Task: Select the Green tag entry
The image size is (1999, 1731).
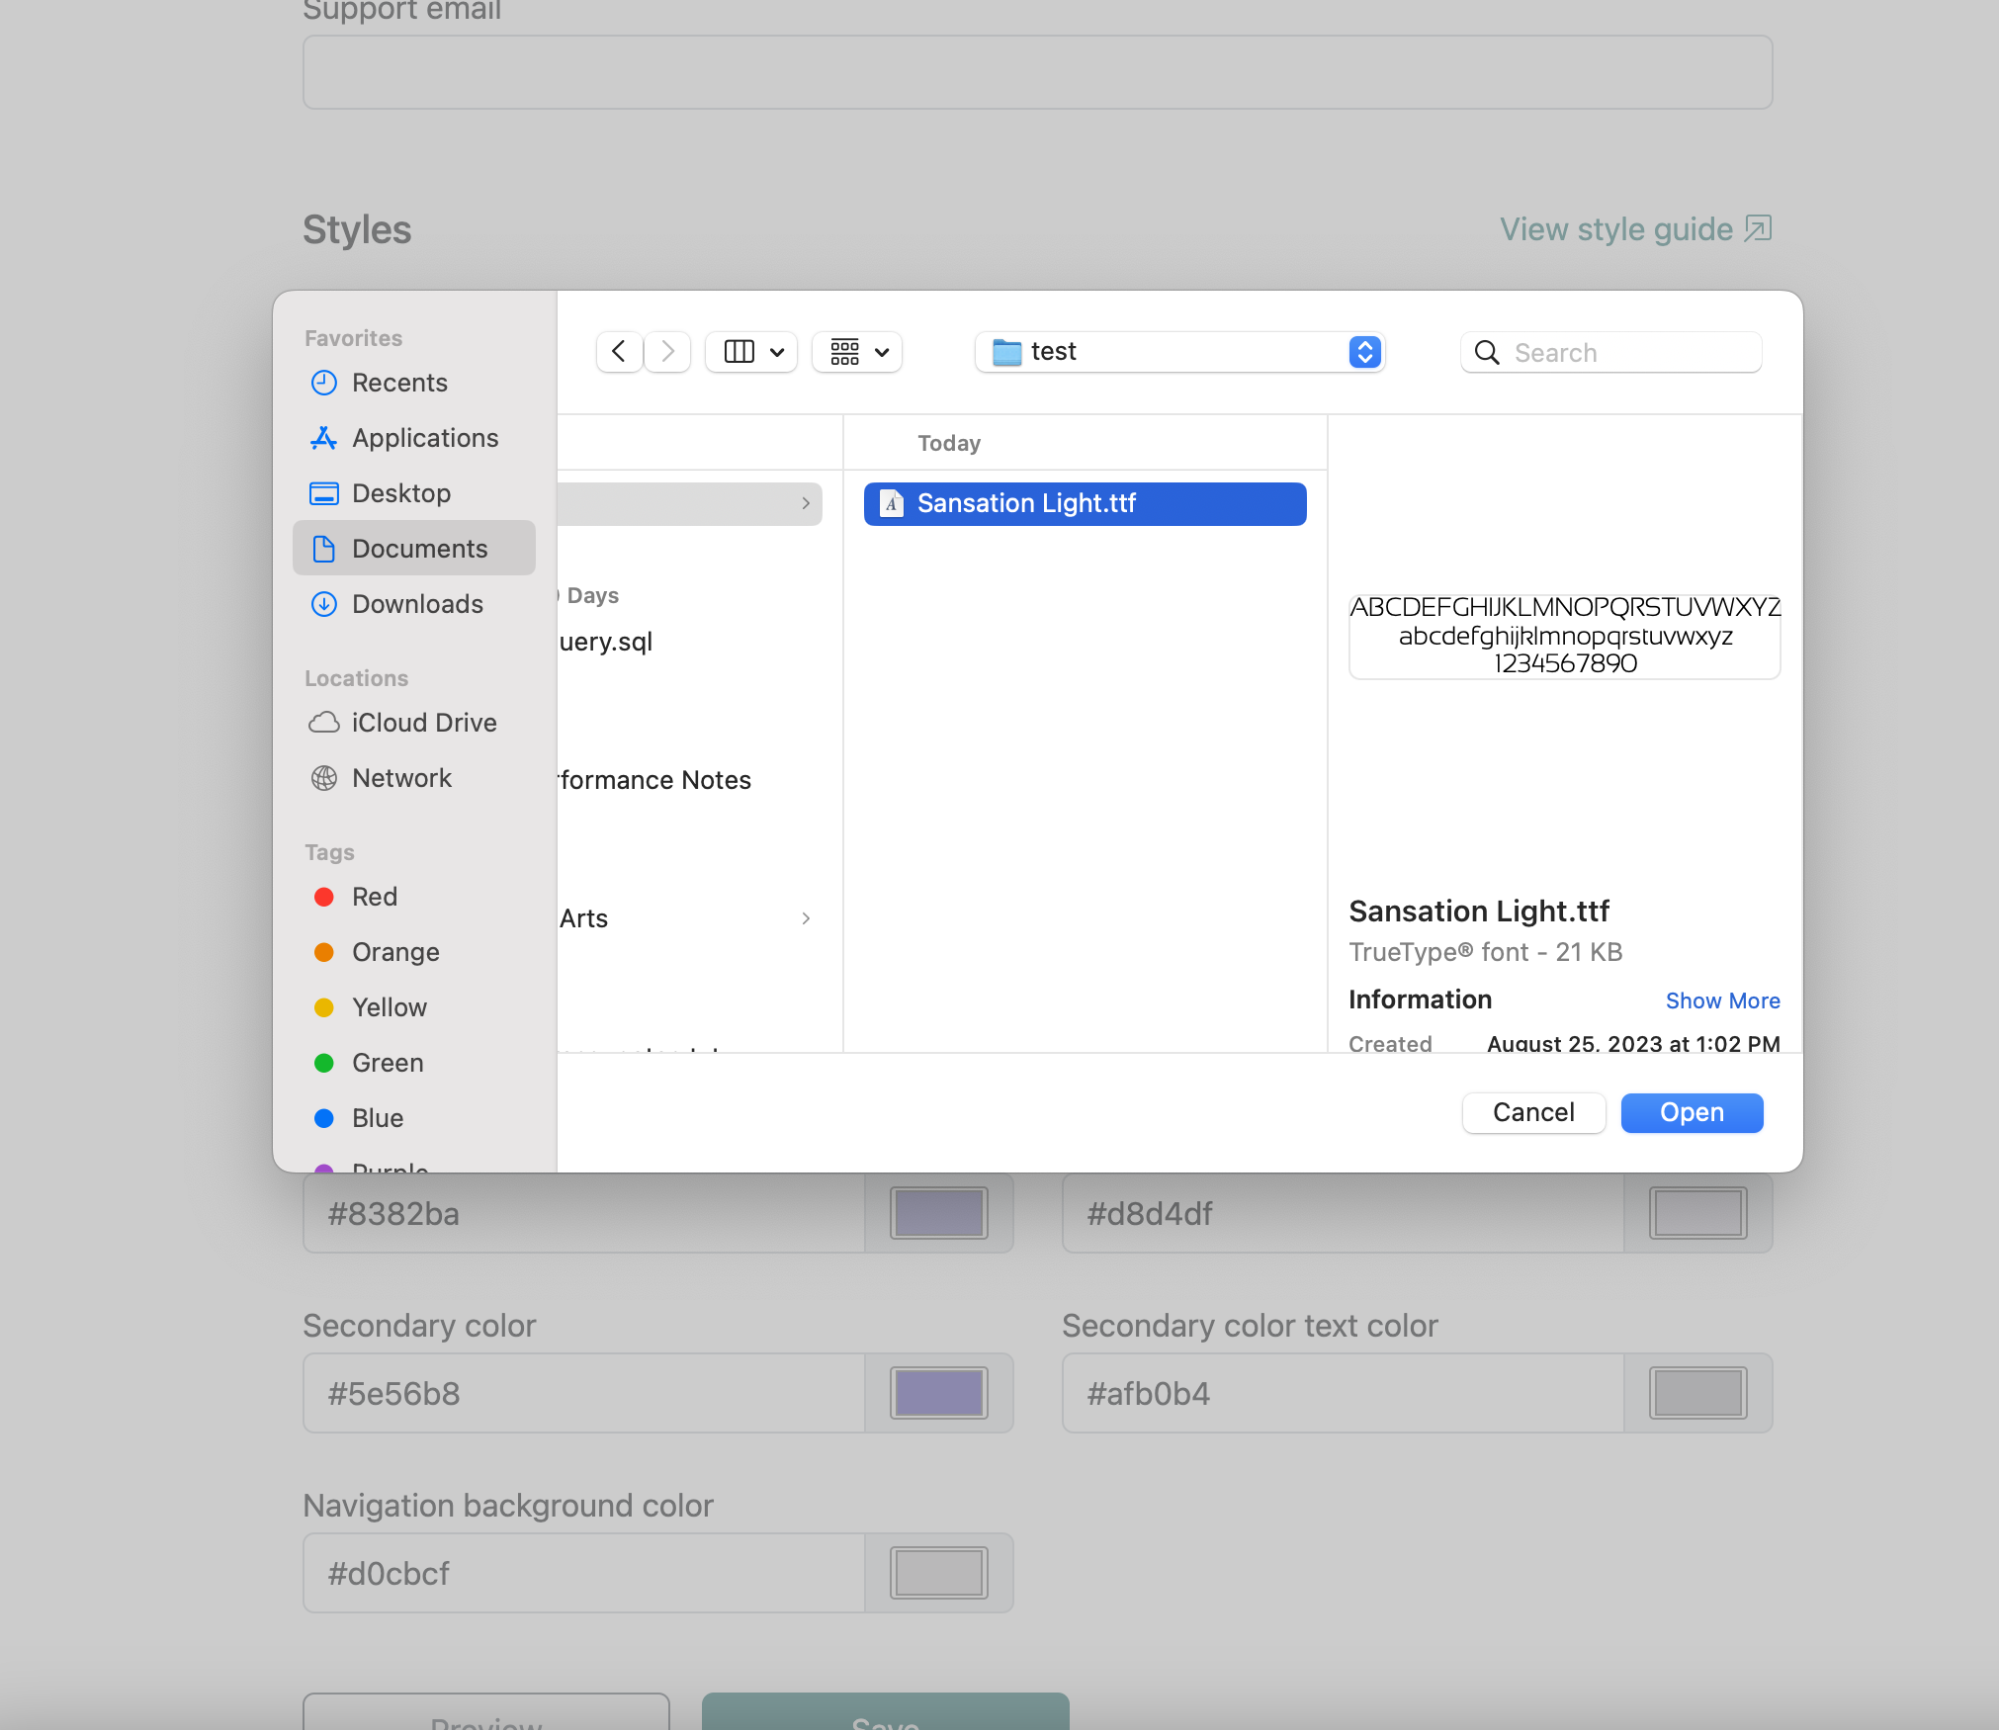Action: (x=387, y=1063)
